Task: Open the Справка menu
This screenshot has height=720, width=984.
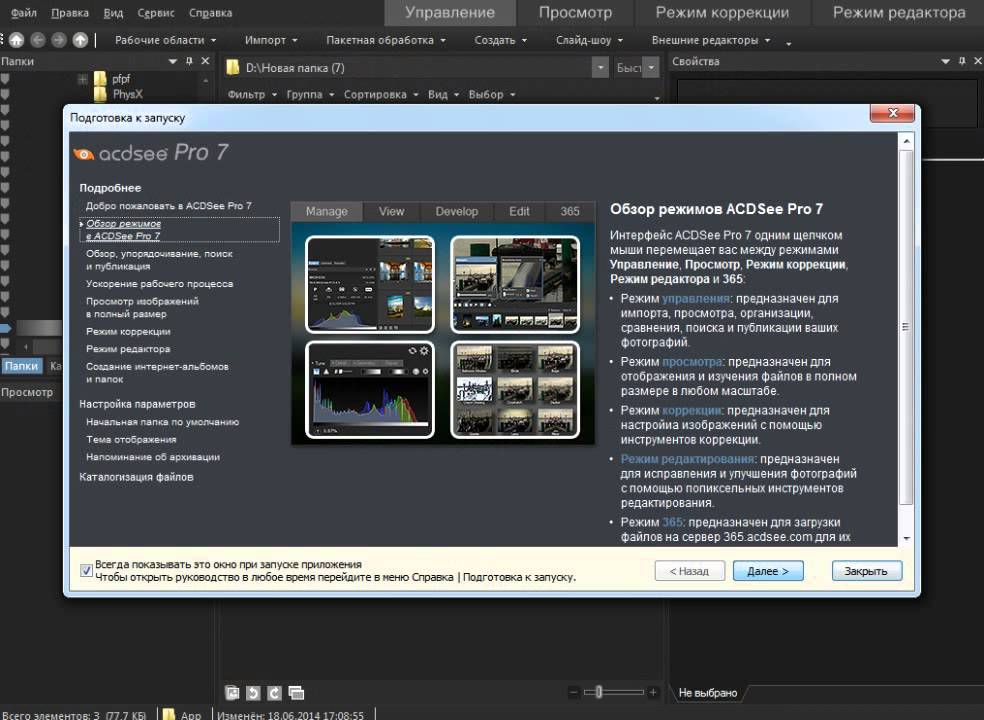Action: coord(210,13)
